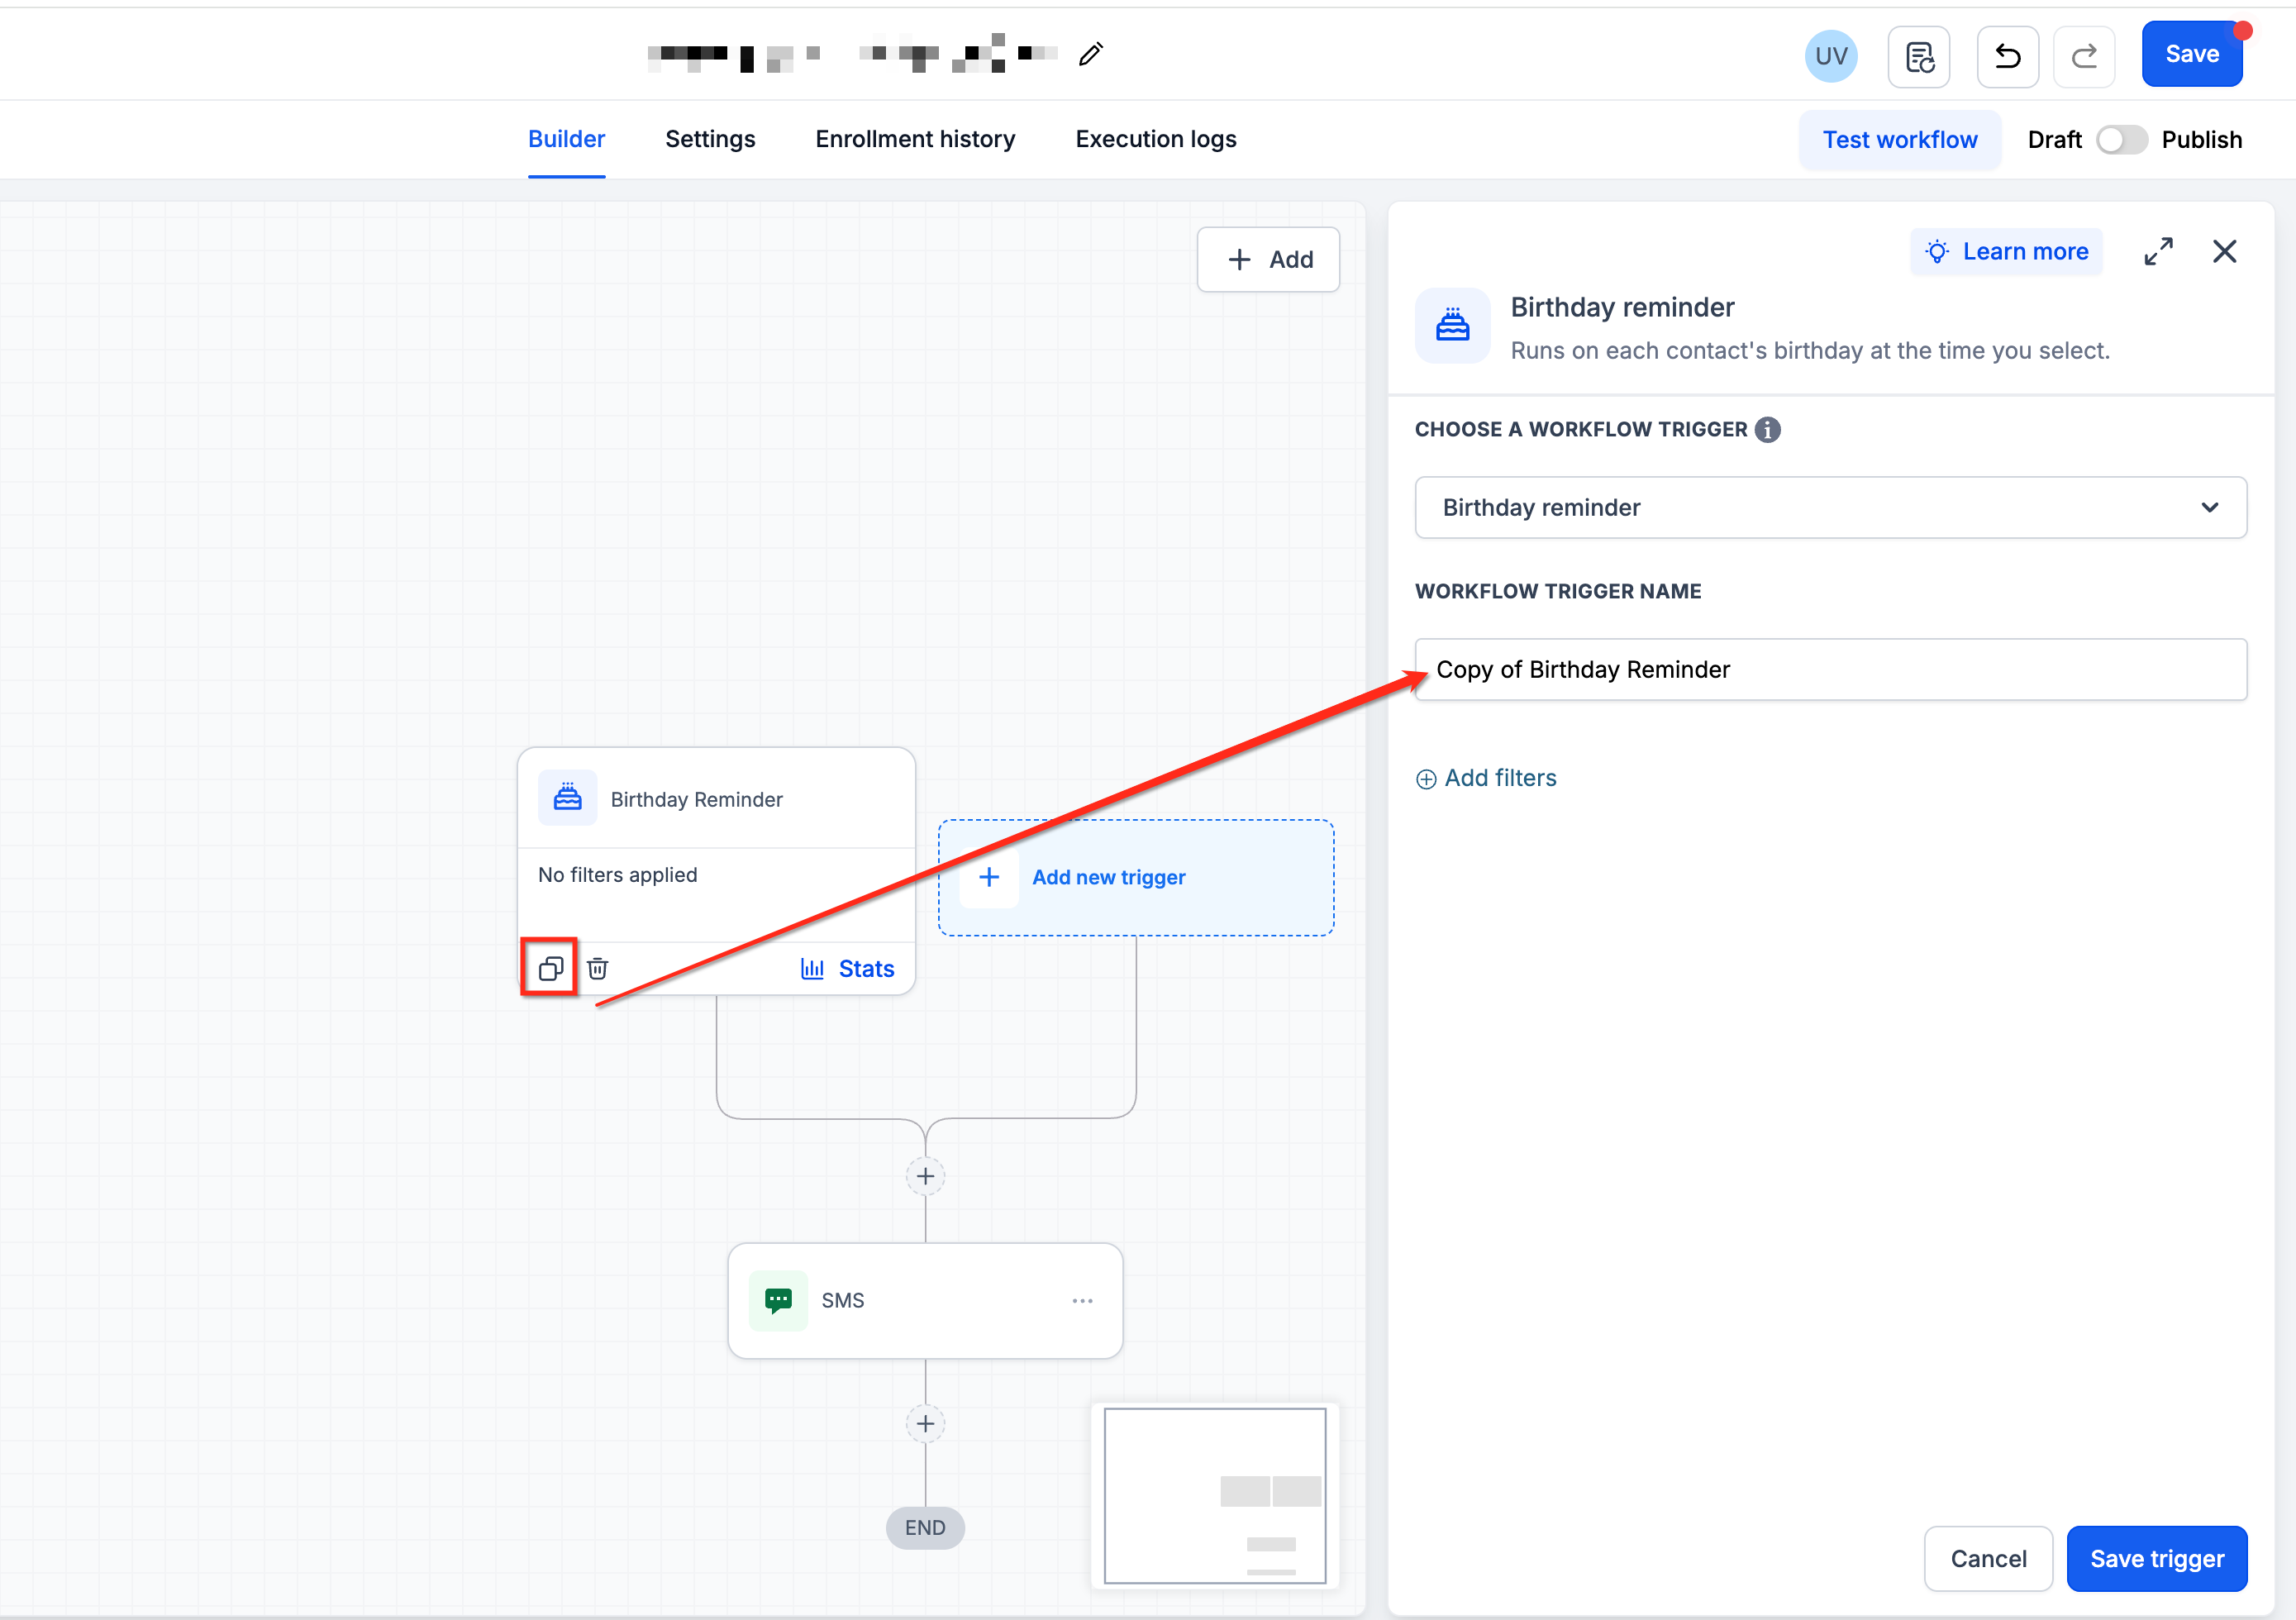The image size is (2296, 1620).
Task: Open the SMS action three-dot menu
Action: pos(1082,1300)
